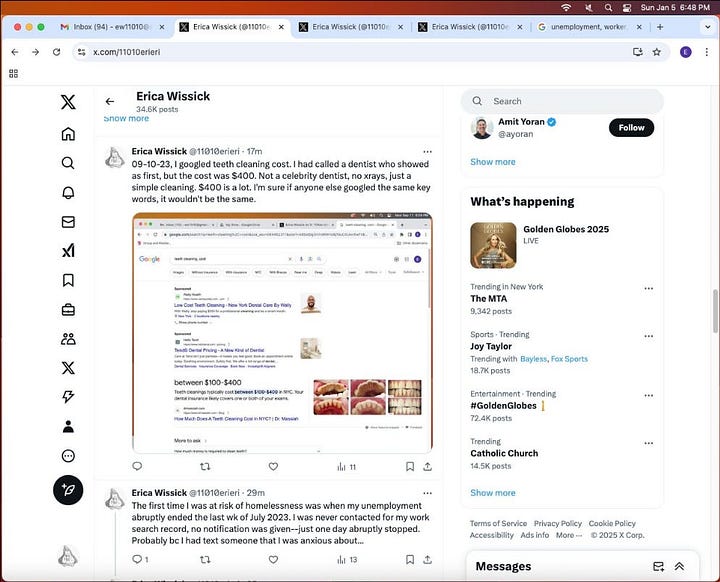720x582 pixels.
Task: Open account avatar at sidebar bottom
Action: tap(68, 555)
